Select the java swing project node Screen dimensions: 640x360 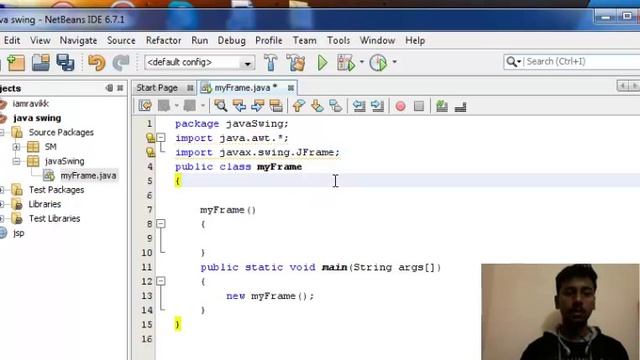coord(37,118)
